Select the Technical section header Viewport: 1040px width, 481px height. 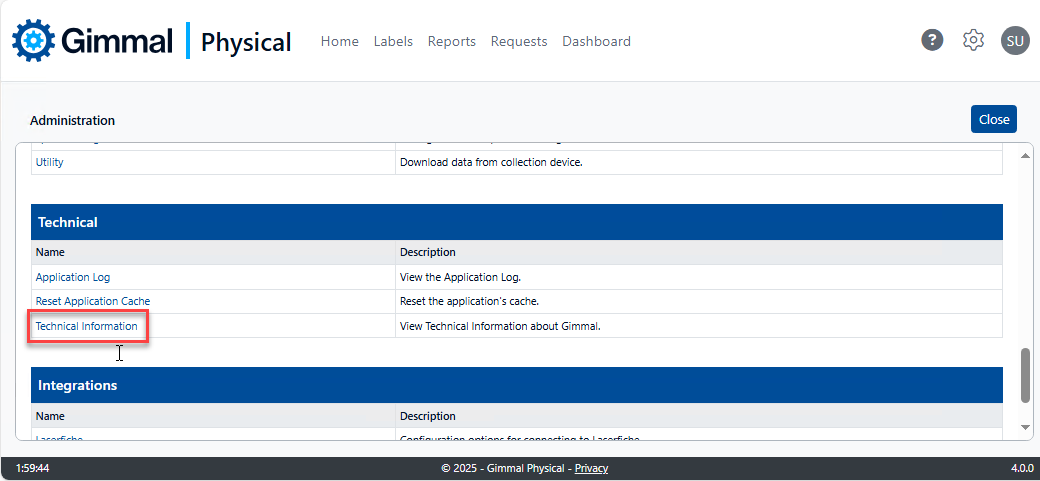coord(517,222)
